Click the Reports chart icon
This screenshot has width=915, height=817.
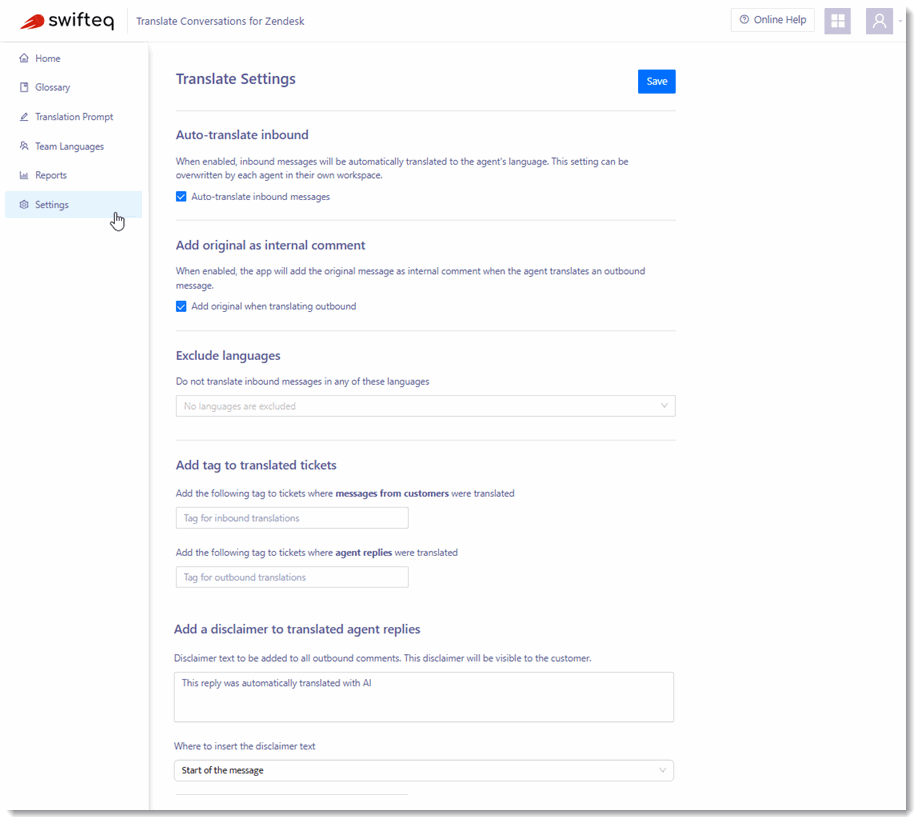(24, 175)
